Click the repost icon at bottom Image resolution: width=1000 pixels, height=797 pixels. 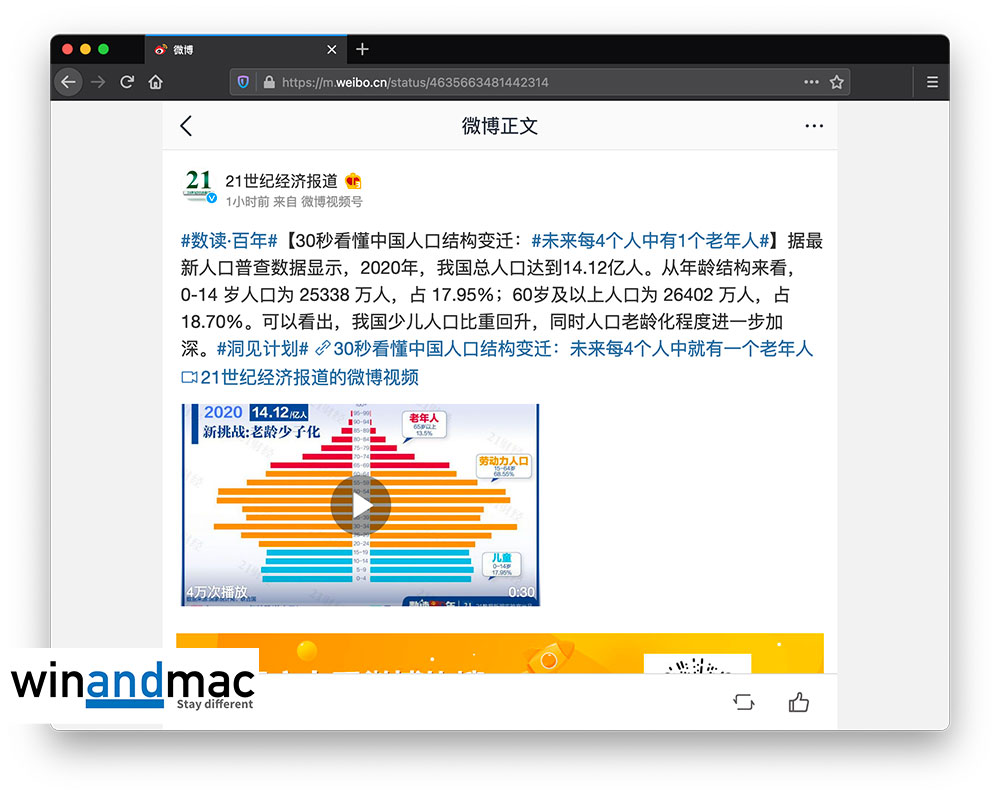(x=744, y=702)
